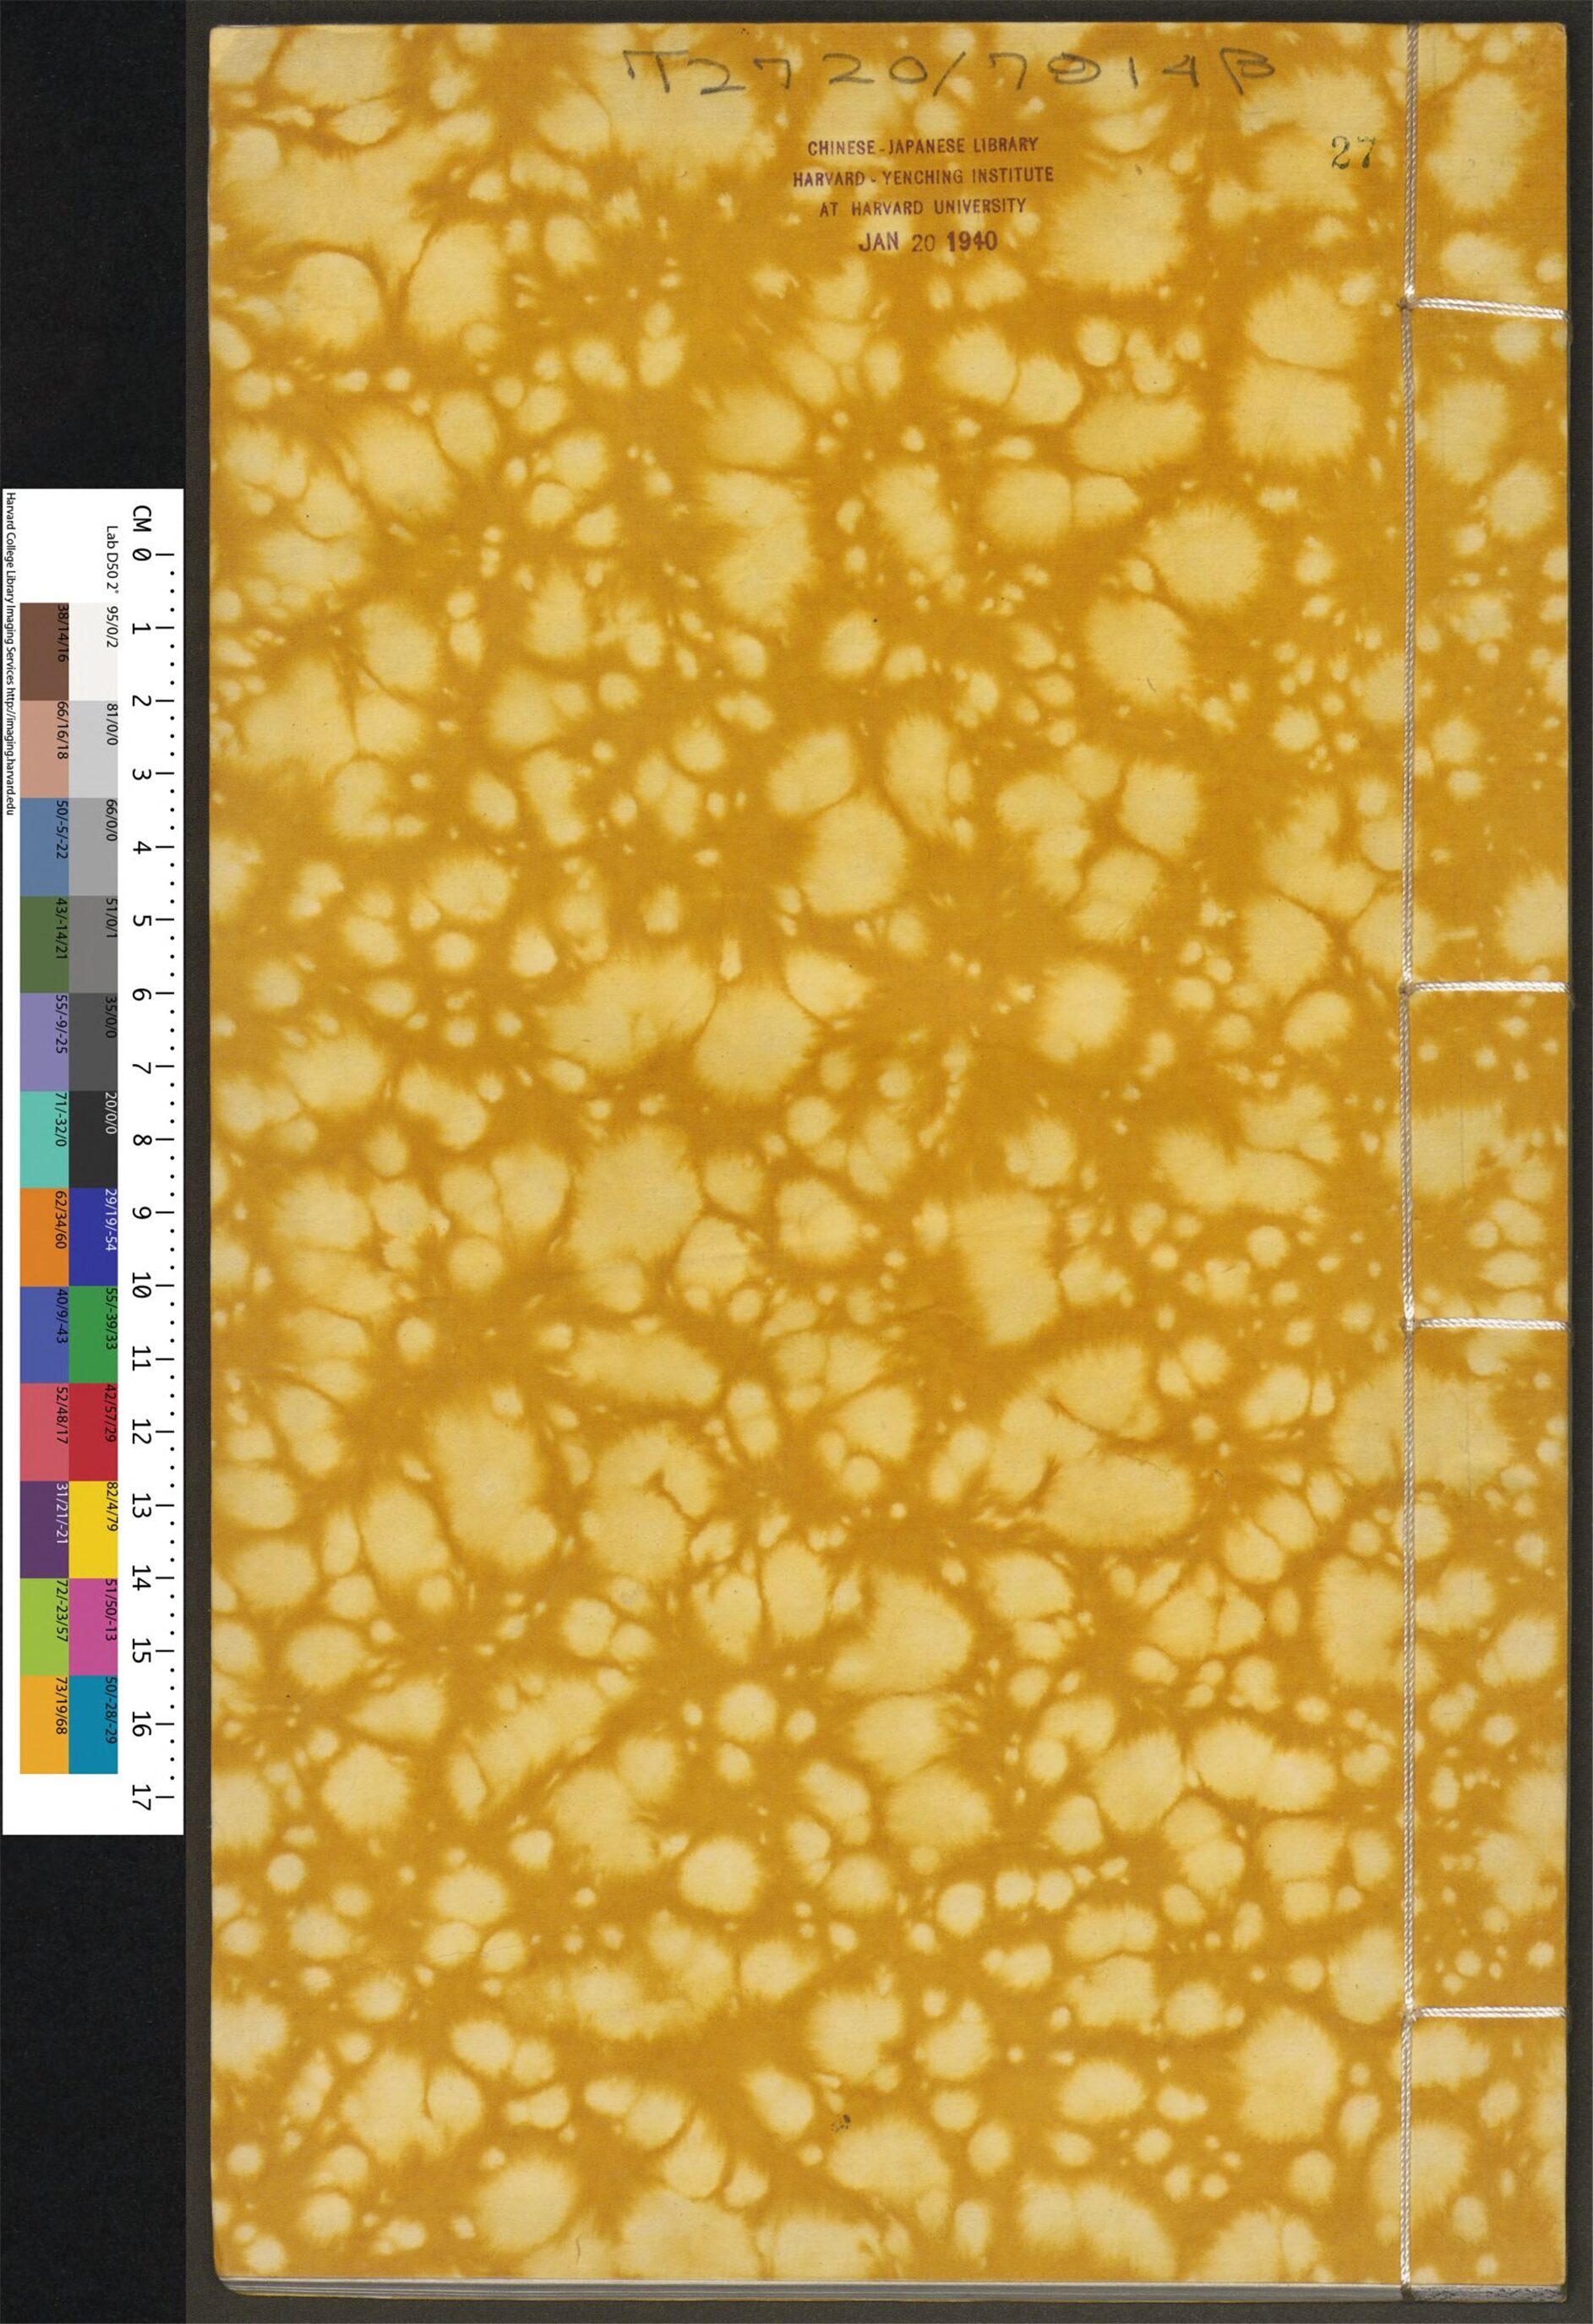1593x2324 pixels.
Task: Pick the magenta swatch labeled 51/50/-13
Action: point(92,1628)
